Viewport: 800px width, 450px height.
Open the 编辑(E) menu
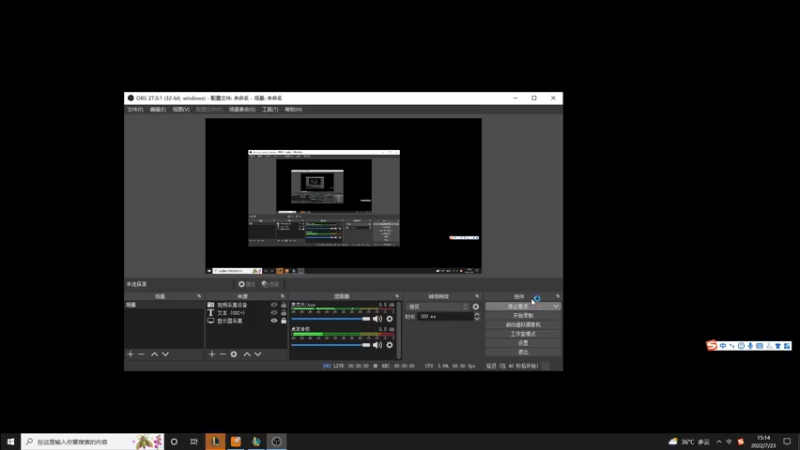158,110
